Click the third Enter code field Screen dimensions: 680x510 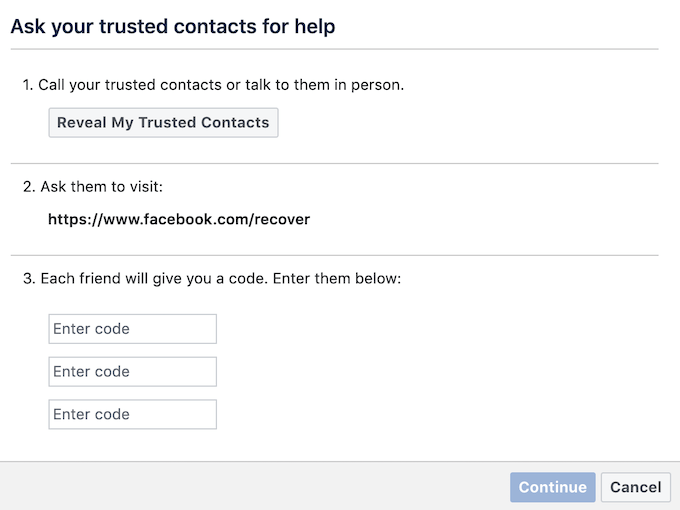coord(132,414)
